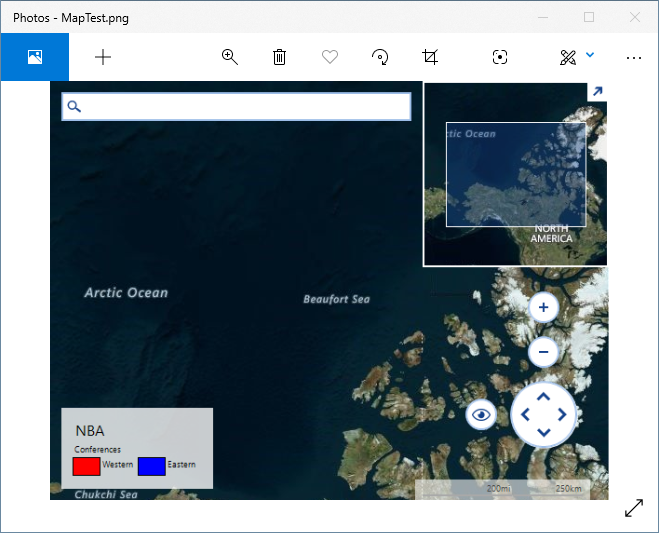Open the three-dot See more menu

[633, 57]
